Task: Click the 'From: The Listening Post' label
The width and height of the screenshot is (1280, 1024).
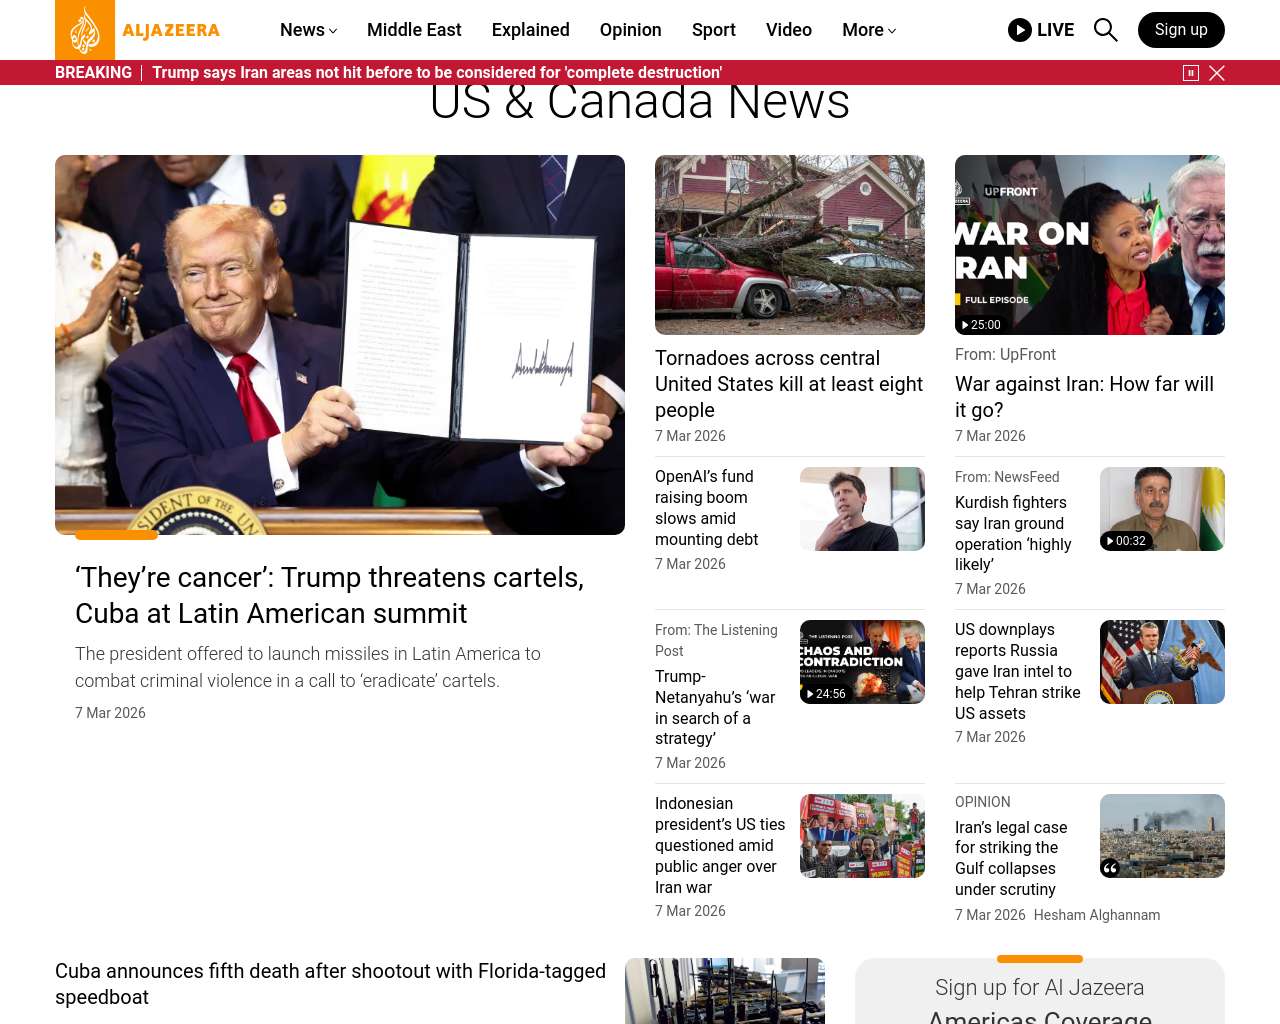Action: 716,640
